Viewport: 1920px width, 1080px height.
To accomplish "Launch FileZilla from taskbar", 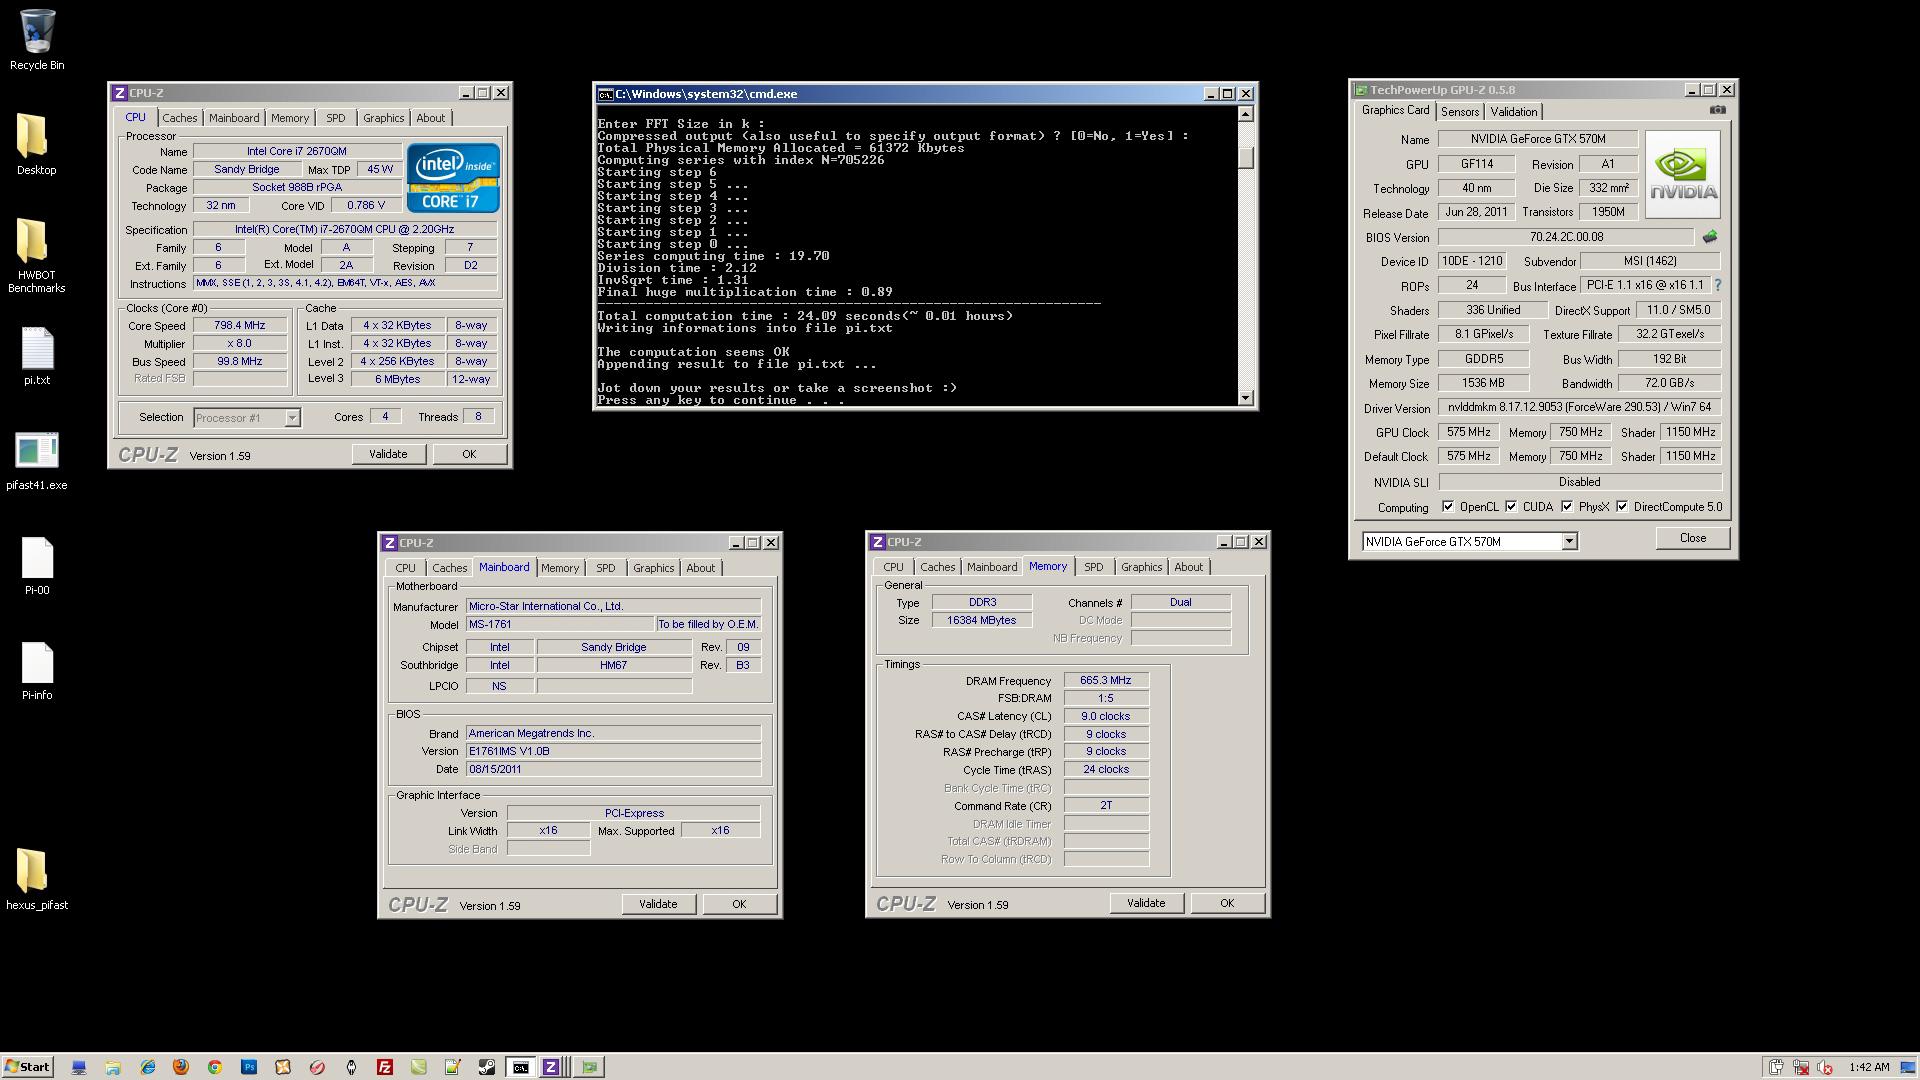I will point(385,1067).
